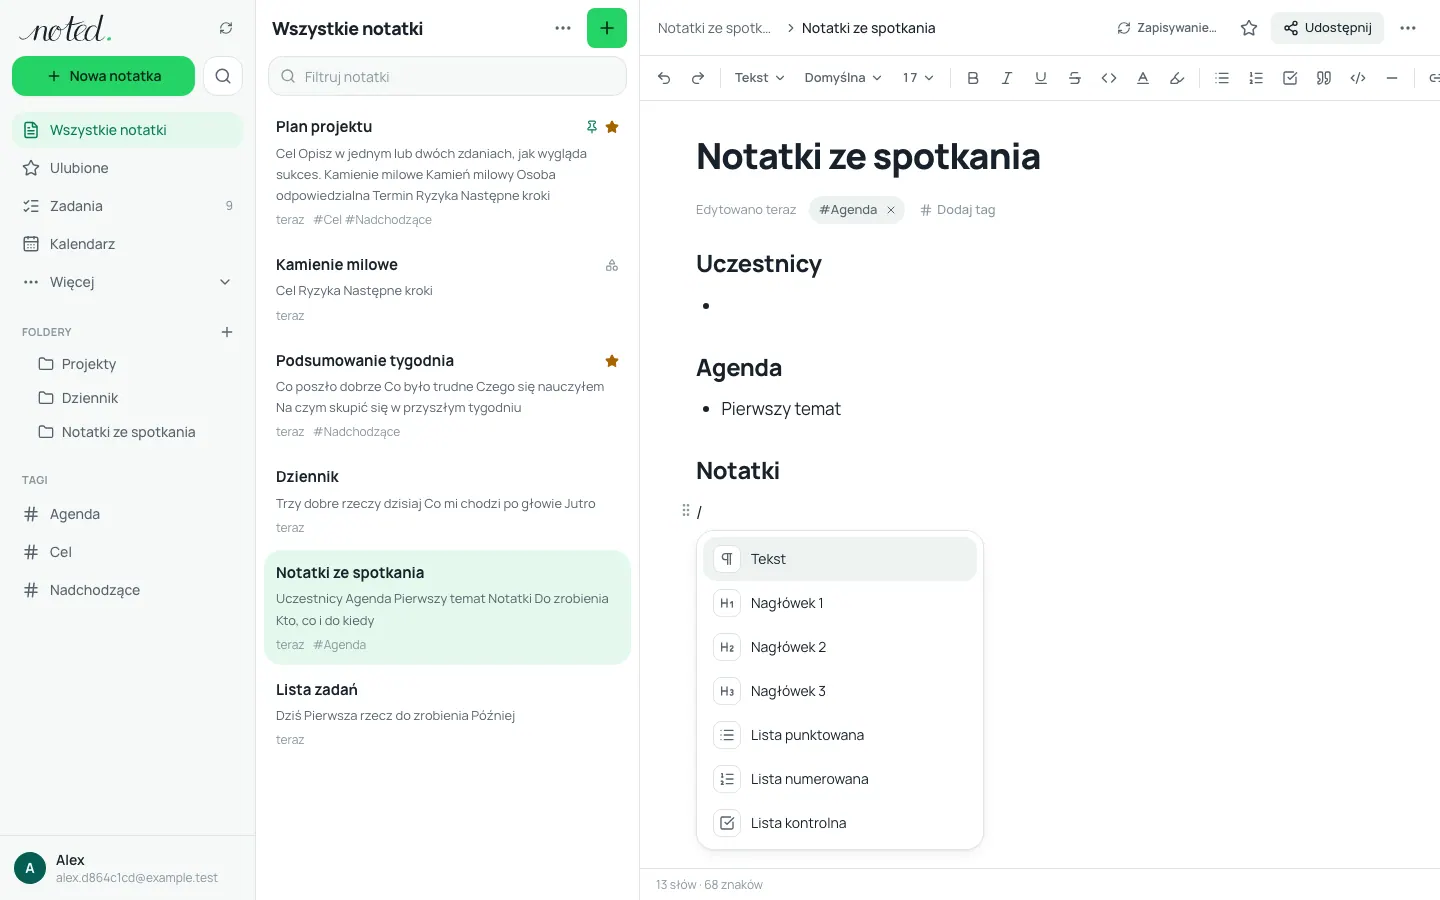Open Wszystkie notatki list options menu
Viewport: 1440px width, 900px height.
(563, 28)
